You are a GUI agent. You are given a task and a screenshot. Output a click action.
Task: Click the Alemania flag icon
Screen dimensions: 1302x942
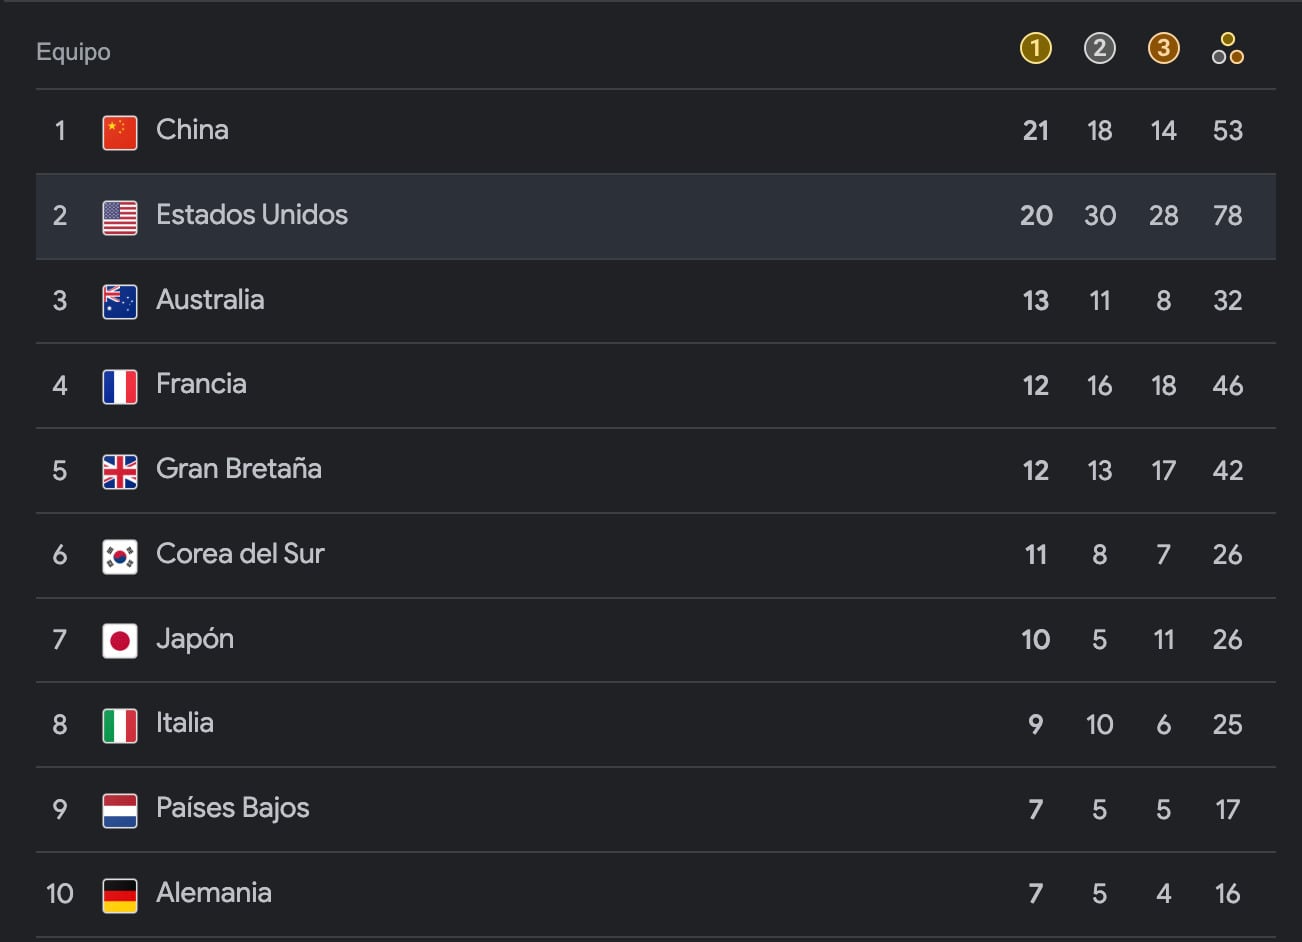tap(120, 895)
